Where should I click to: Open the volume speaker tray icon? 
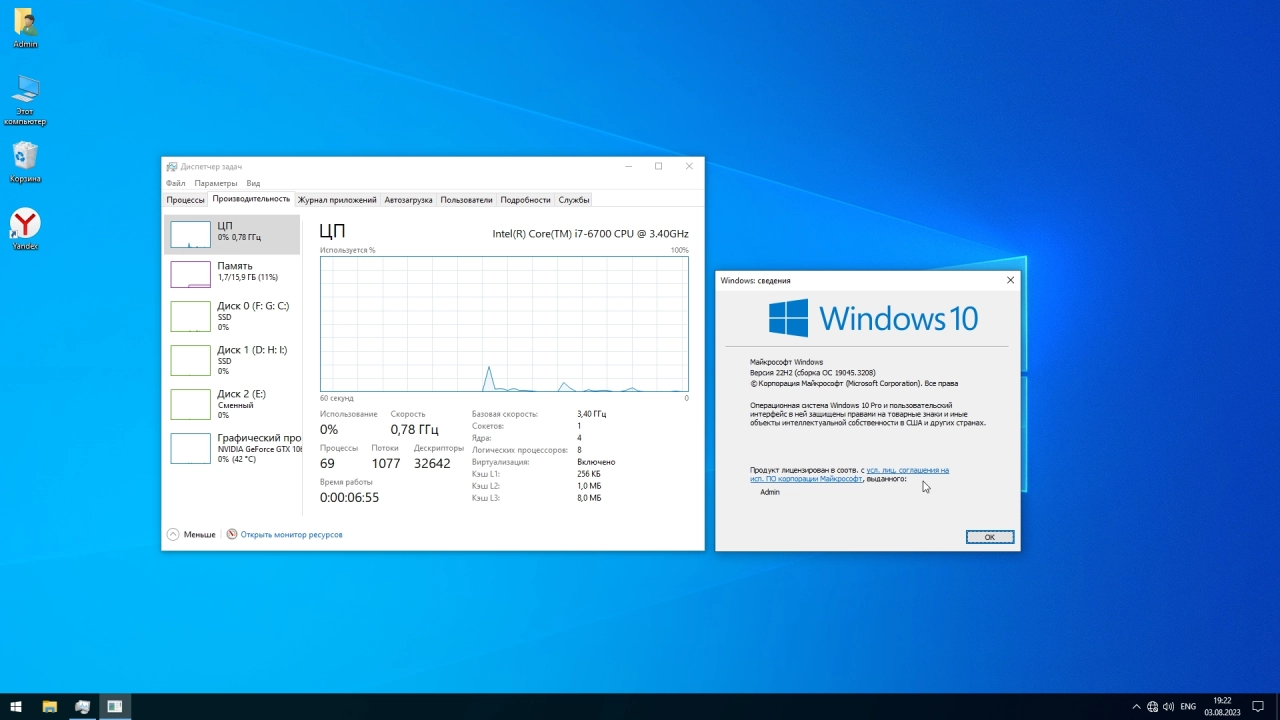[x=1168, y=706]
